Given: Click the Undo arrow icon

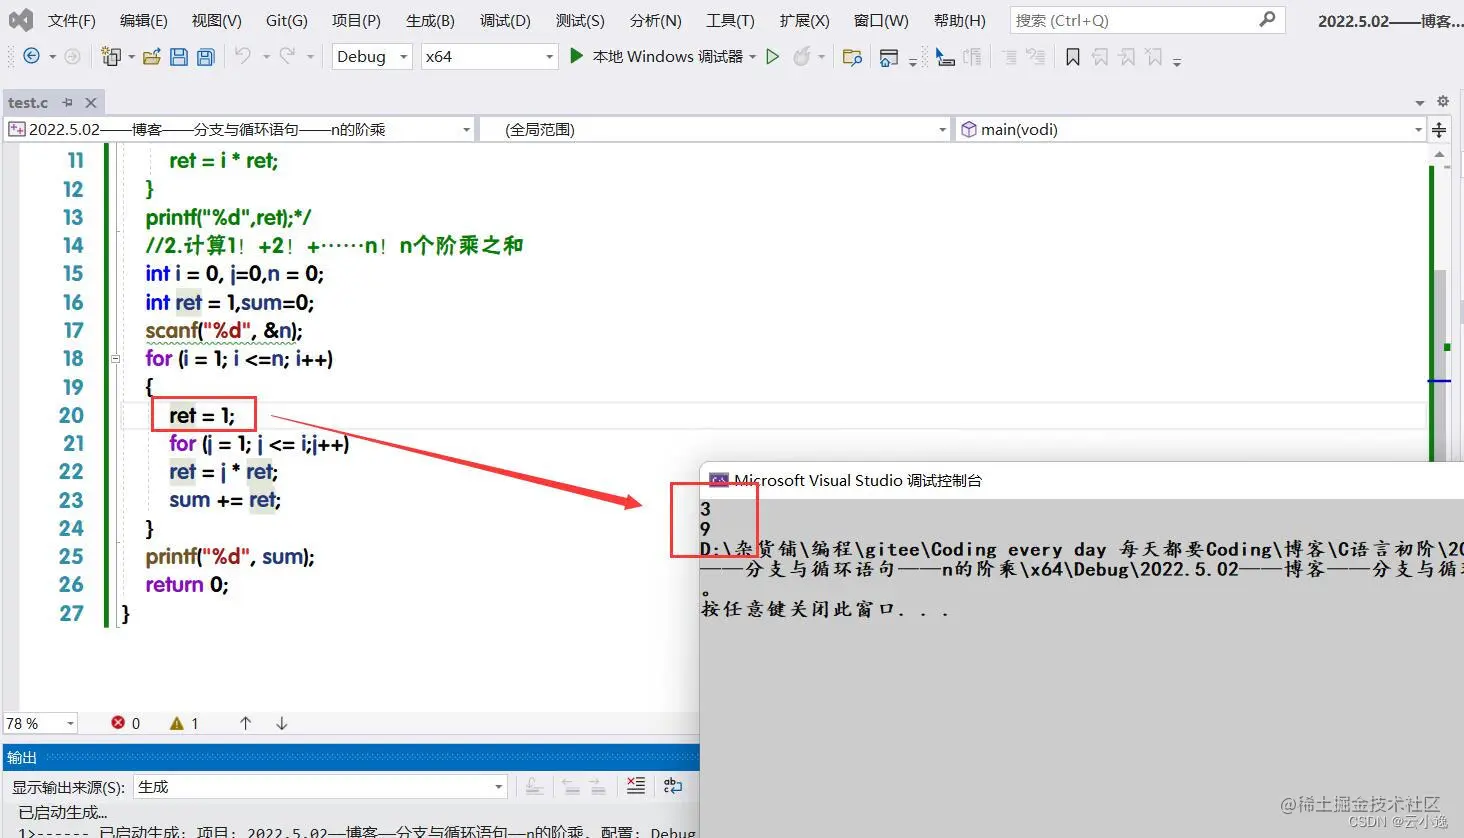Looking at the screenshot, I should [243, 56].
